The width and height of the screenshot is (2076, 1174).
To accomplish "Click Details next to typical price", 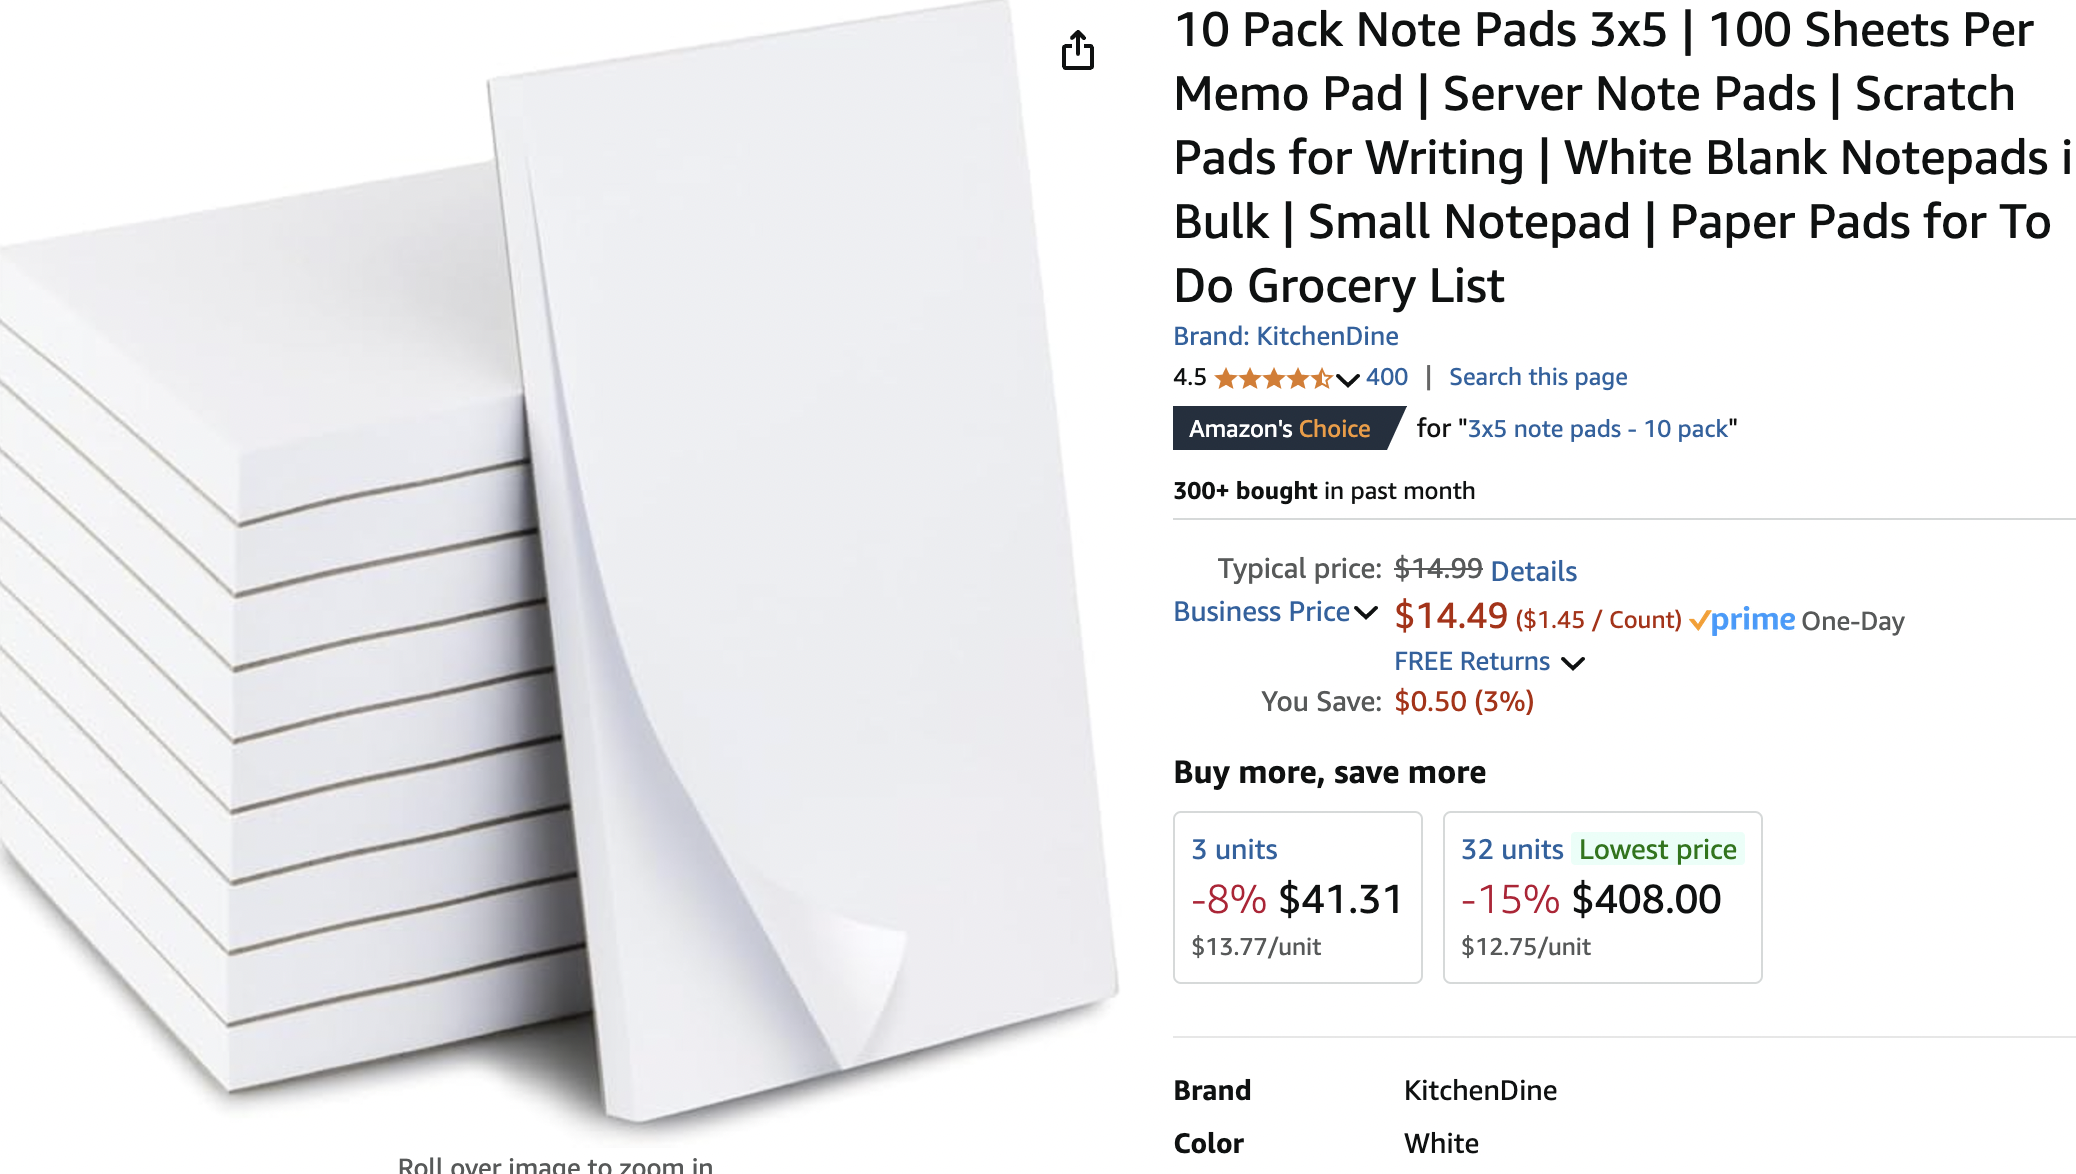I will 1533,571.
